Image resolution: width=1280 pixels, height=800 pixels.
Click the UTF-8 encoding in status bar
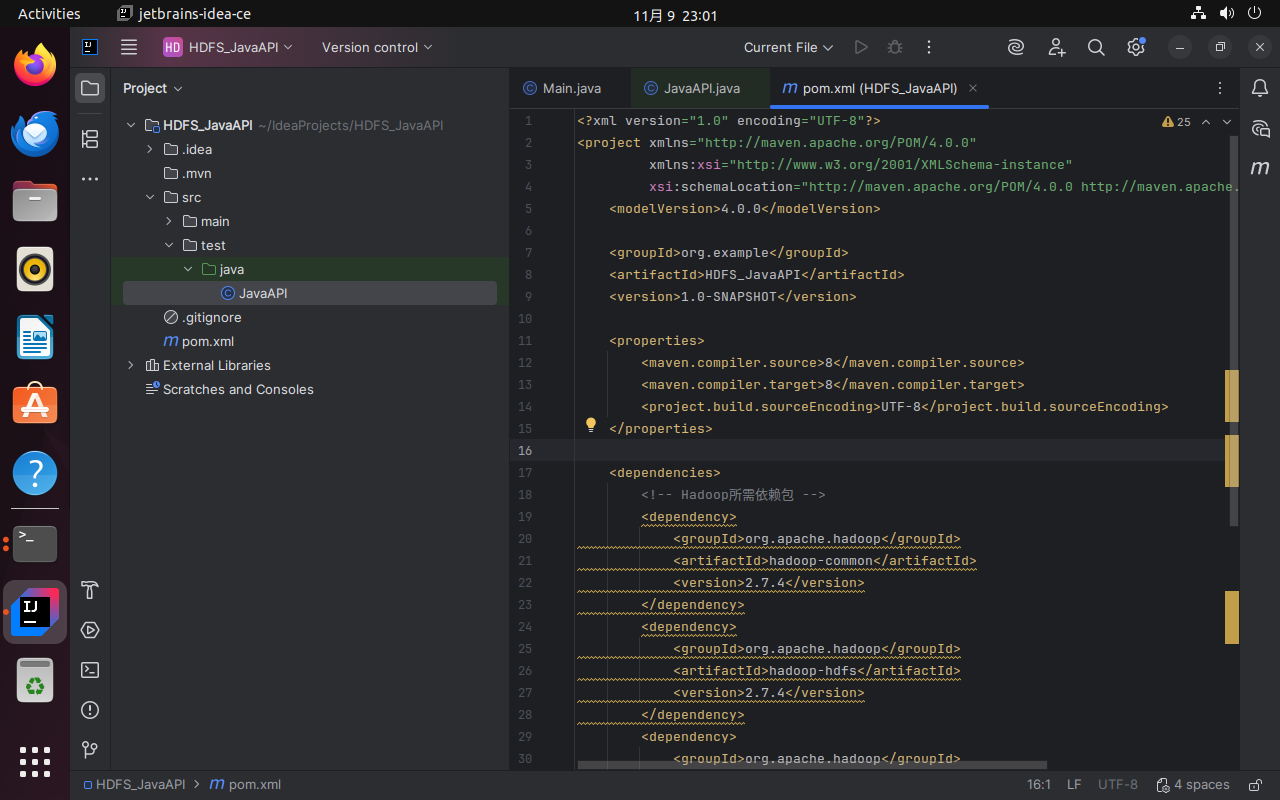coord(1117,785)
